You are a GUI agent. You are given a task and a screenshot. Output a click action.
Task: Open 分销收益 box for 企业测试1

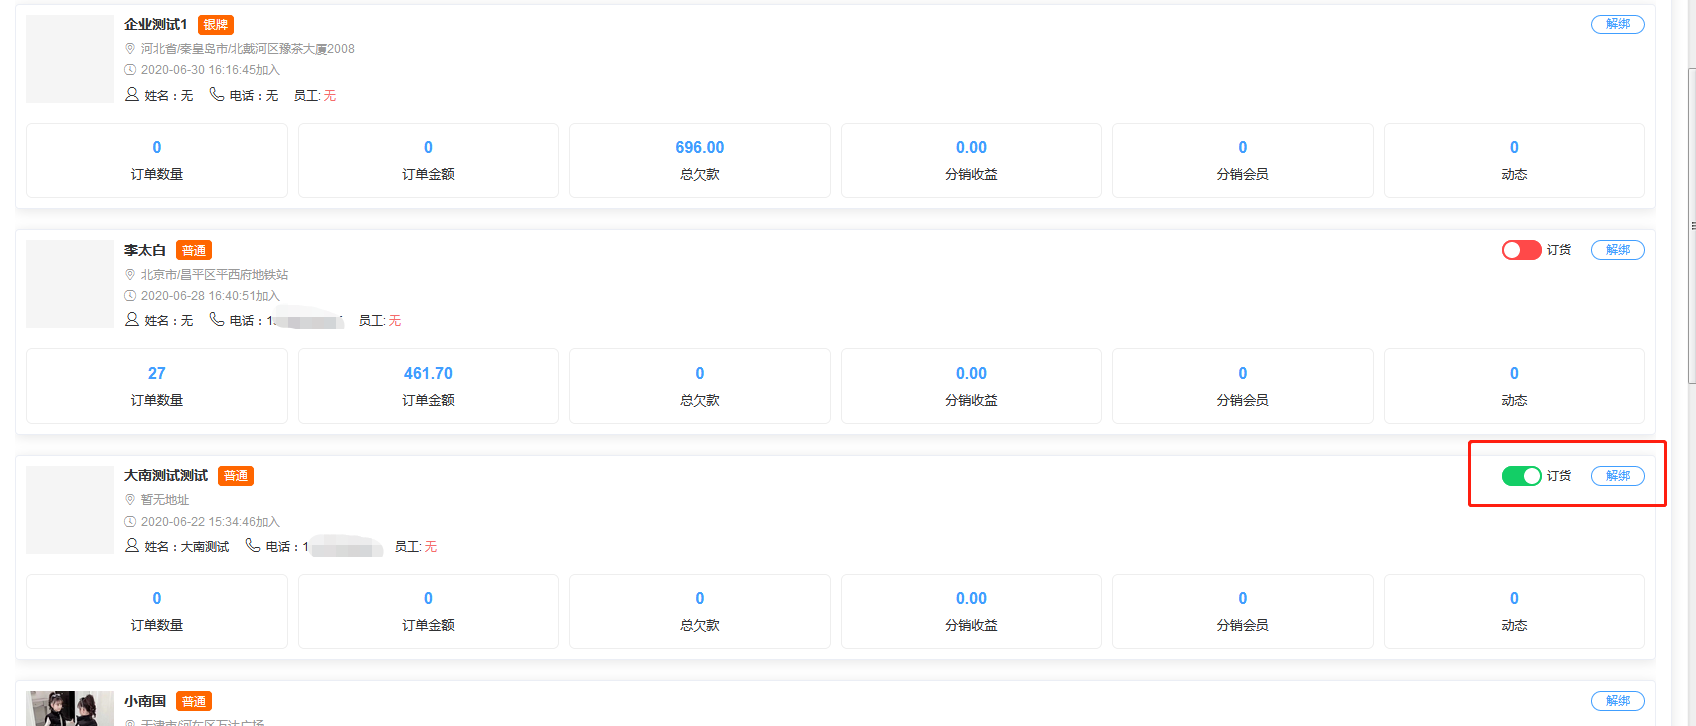pyautogui.click(x=971, y=160)
